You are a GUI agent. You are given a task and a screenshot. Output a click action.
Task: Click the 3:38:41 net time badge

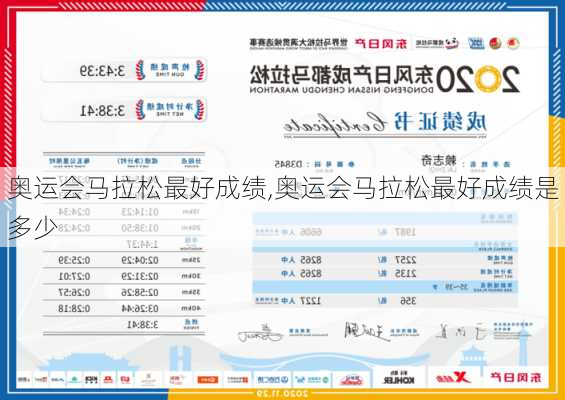coord(124,110)
